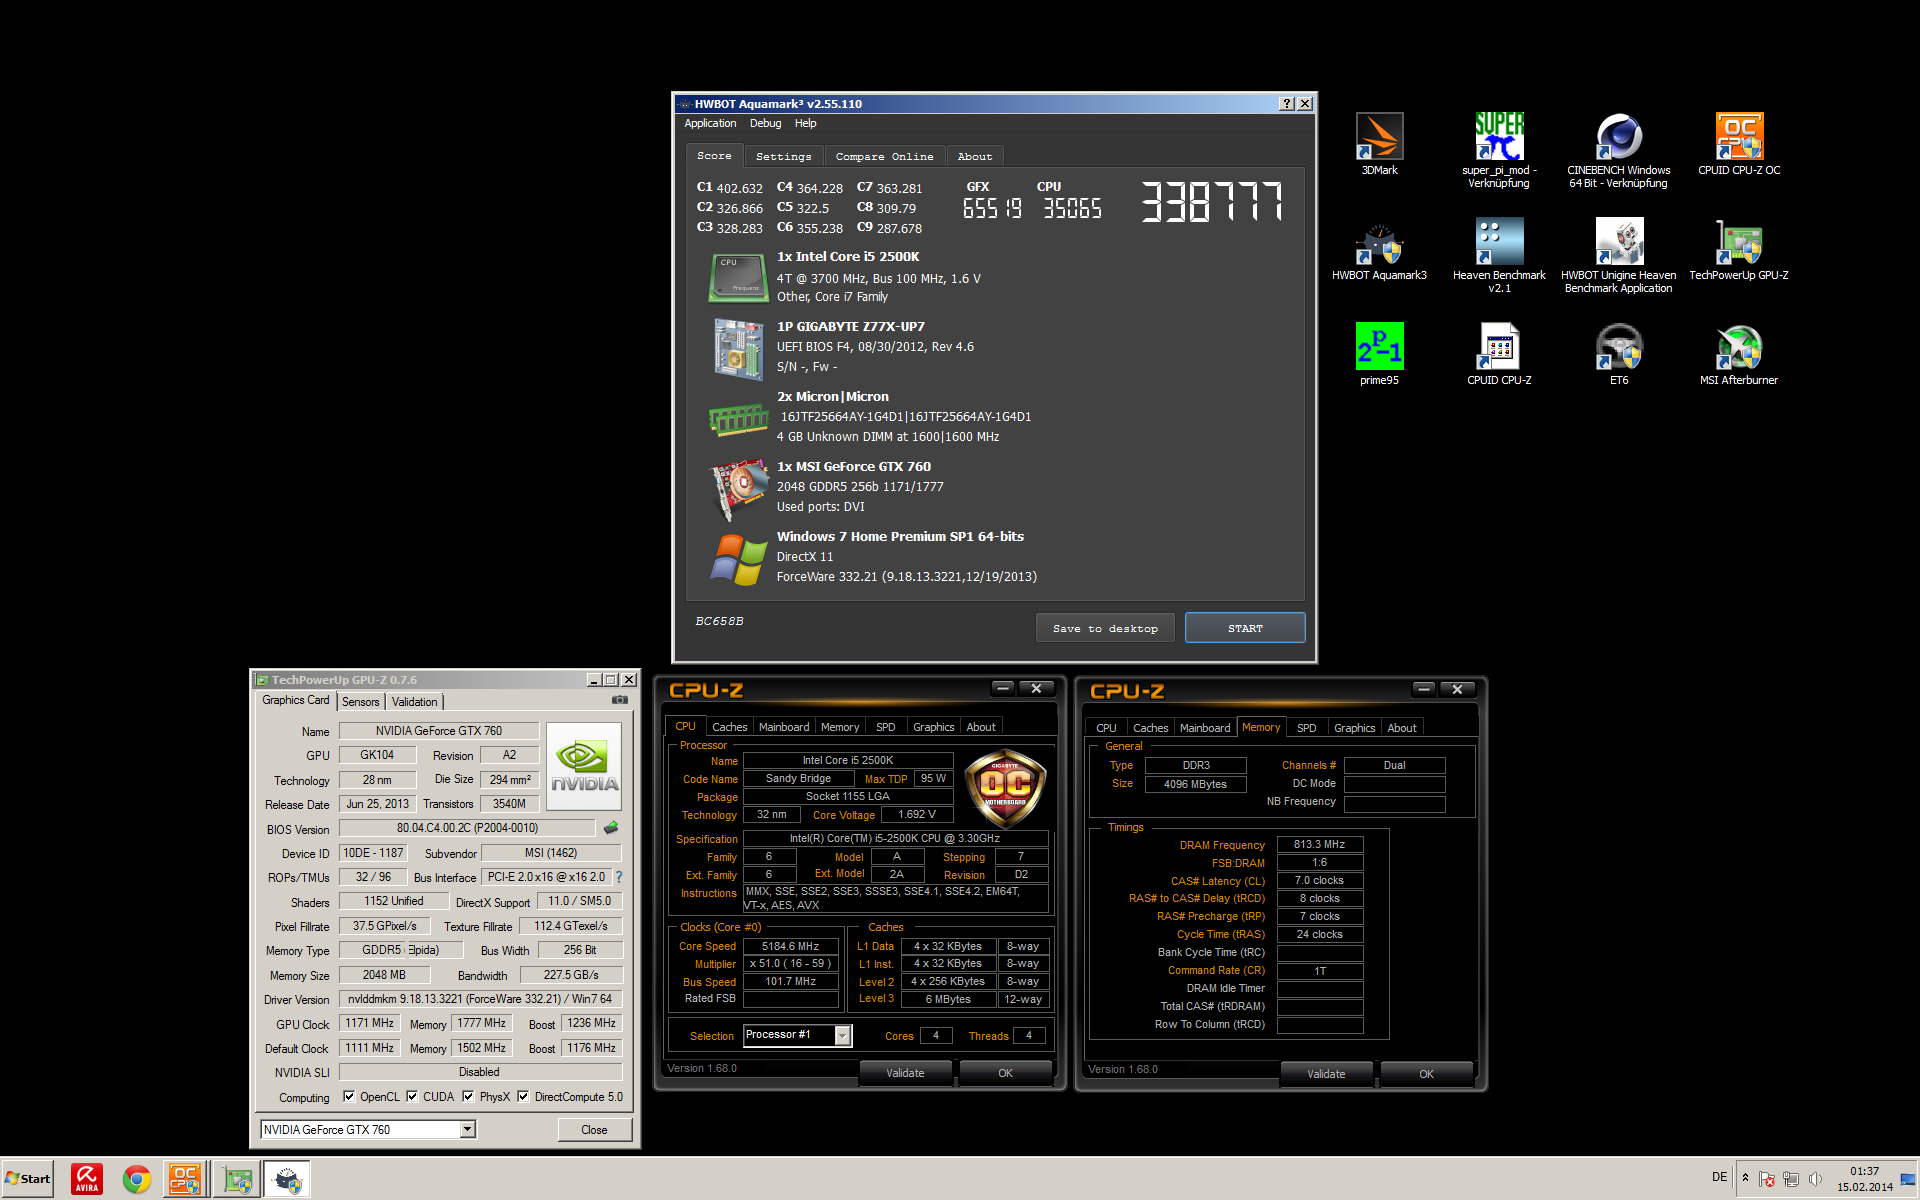Click Windows logo icon in Aquamark
The height and width of the screenshot is (1200, 1920).
(x=738, y=559)
